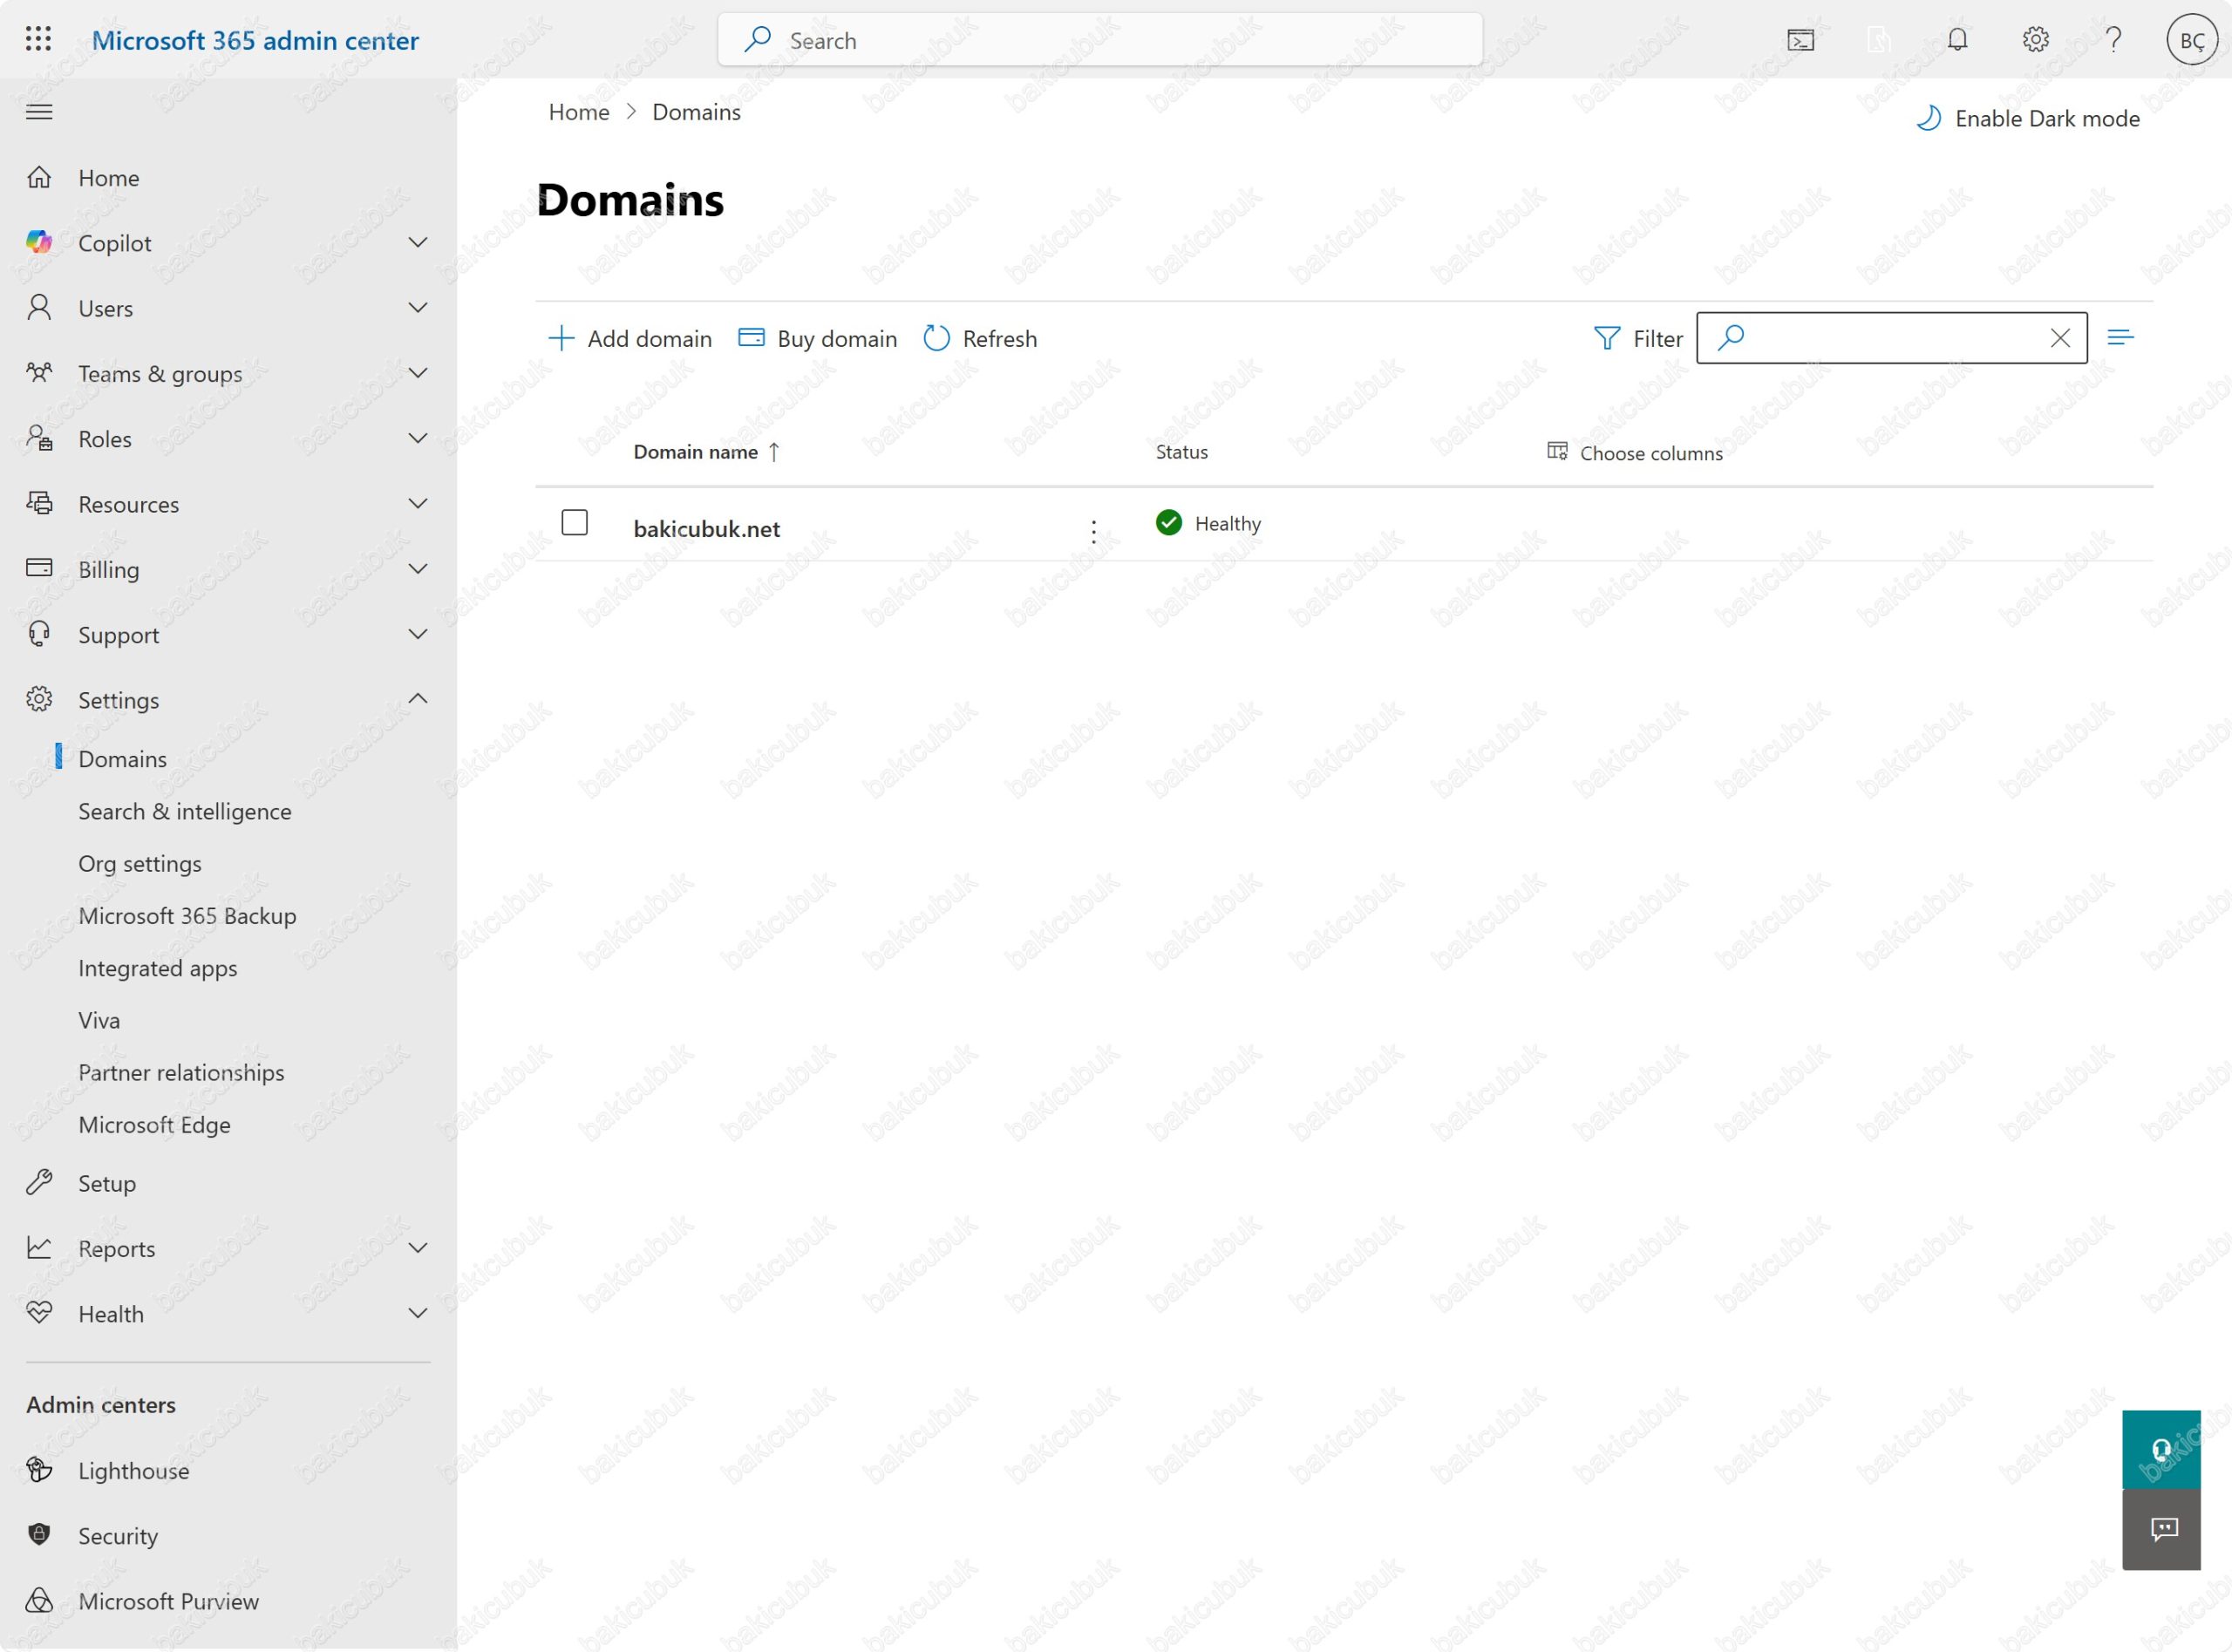This screenshot has width=2232, height=1652.
Task: Open the BÇ account avatar
Action: pyautogui.click(x=2191, y=41)
